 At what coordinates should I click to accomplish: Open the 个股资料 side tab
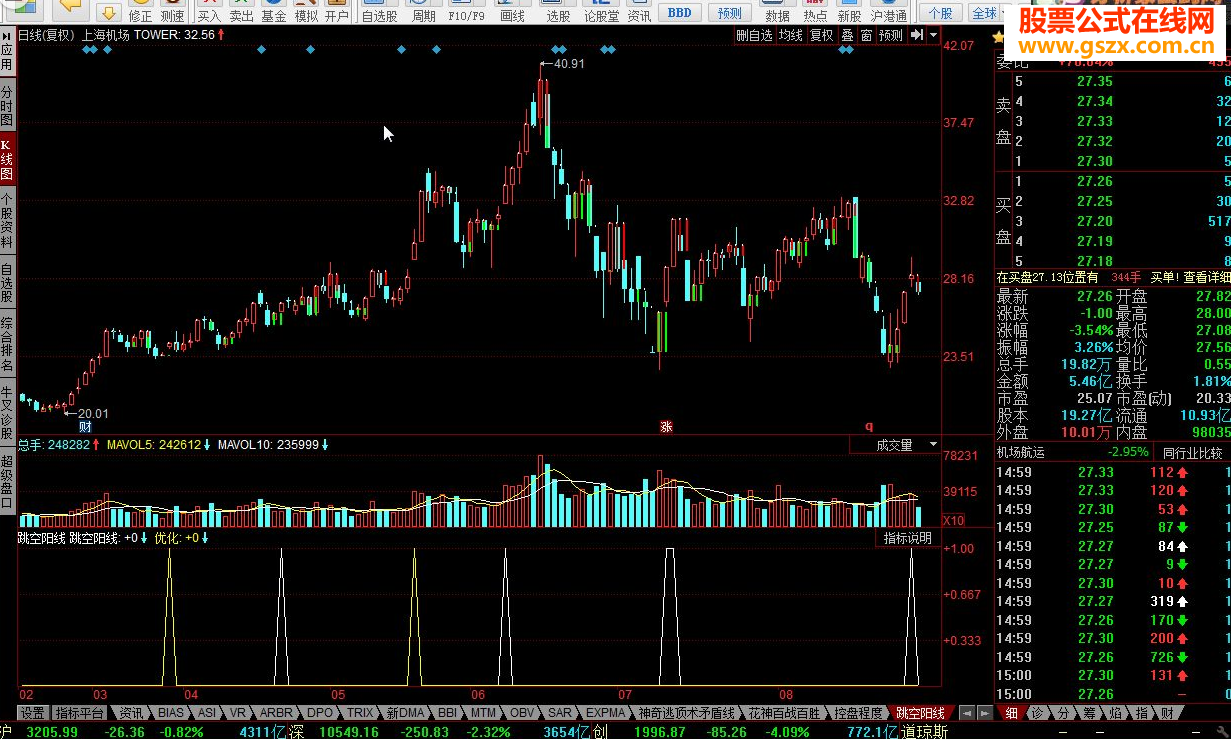(x=7, y=220)
